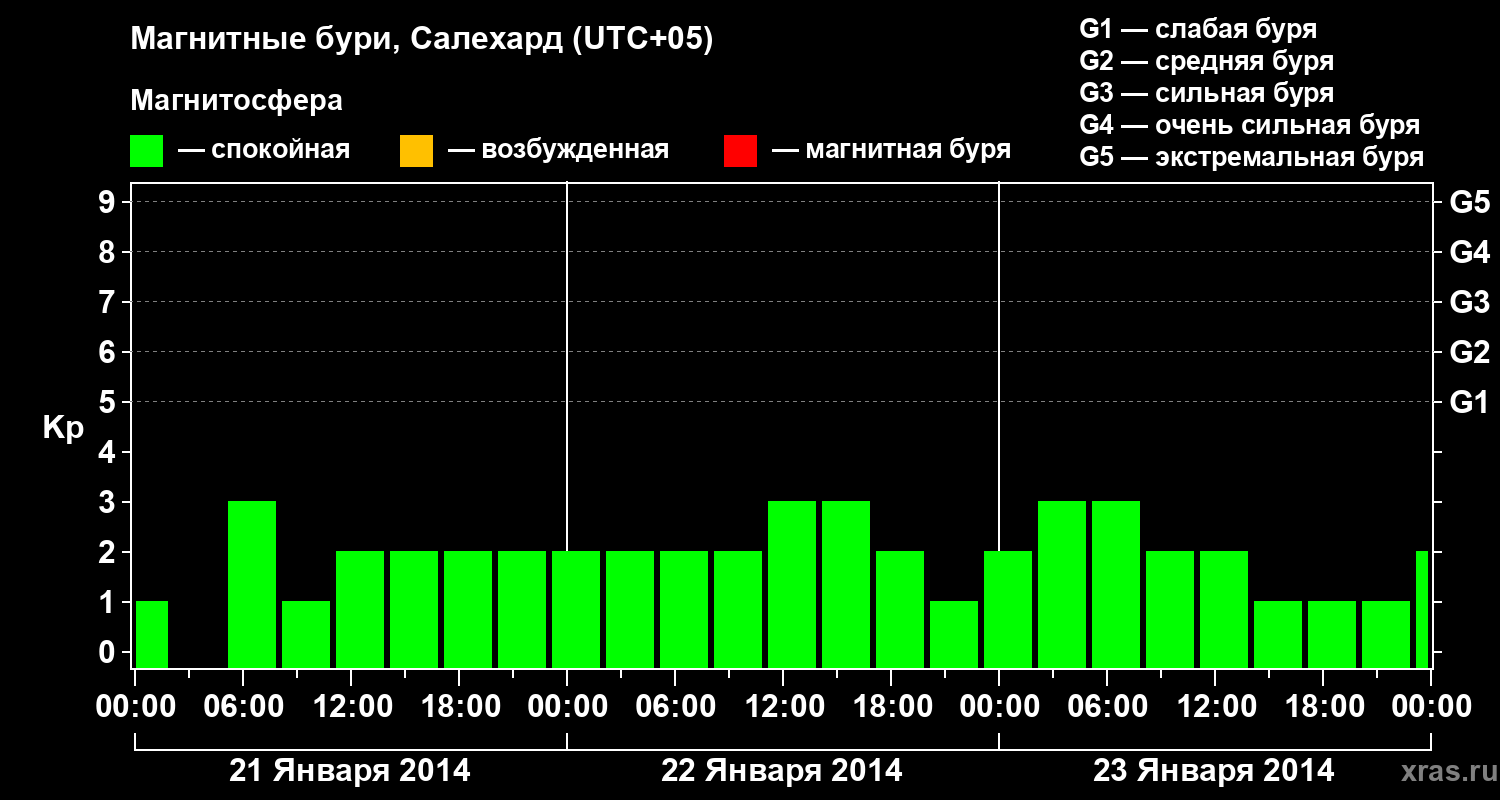Click the '— магнитная буря' legend label
Screen dimensions: 1500x800
pos(891,150)
